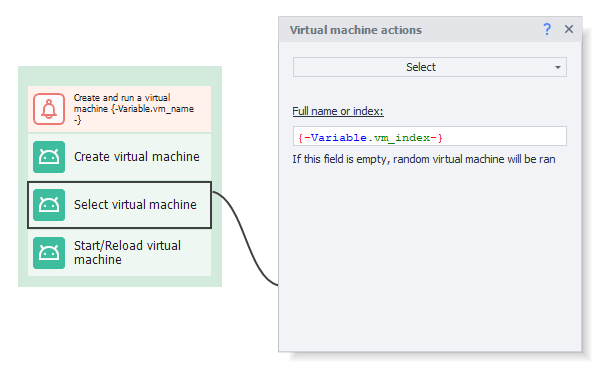Open the Select action dropdown
The image size is (605, 375).
(429, 67)
